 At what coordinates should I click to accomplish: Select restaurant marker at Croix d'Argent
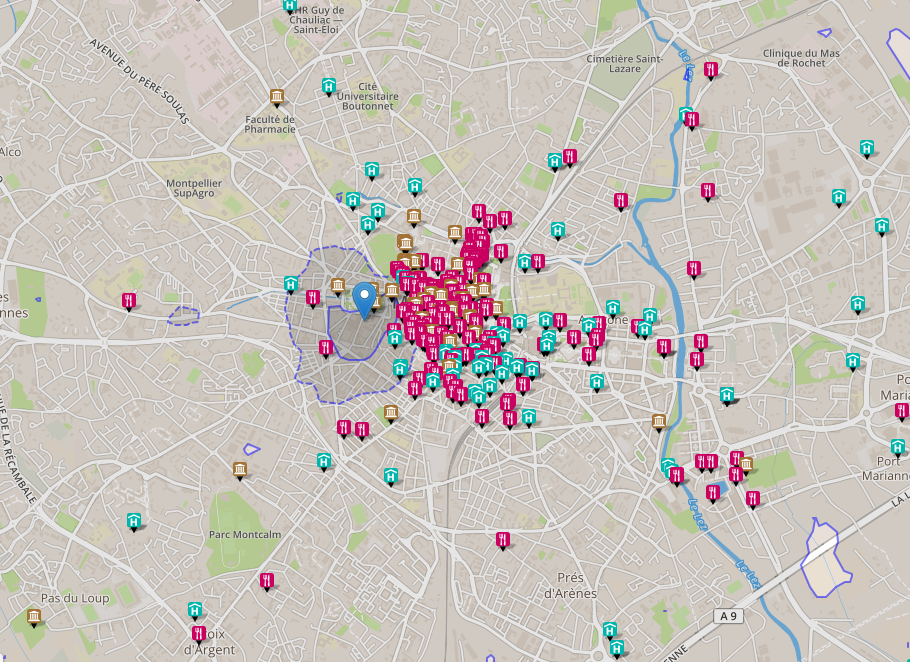(199, 633)
